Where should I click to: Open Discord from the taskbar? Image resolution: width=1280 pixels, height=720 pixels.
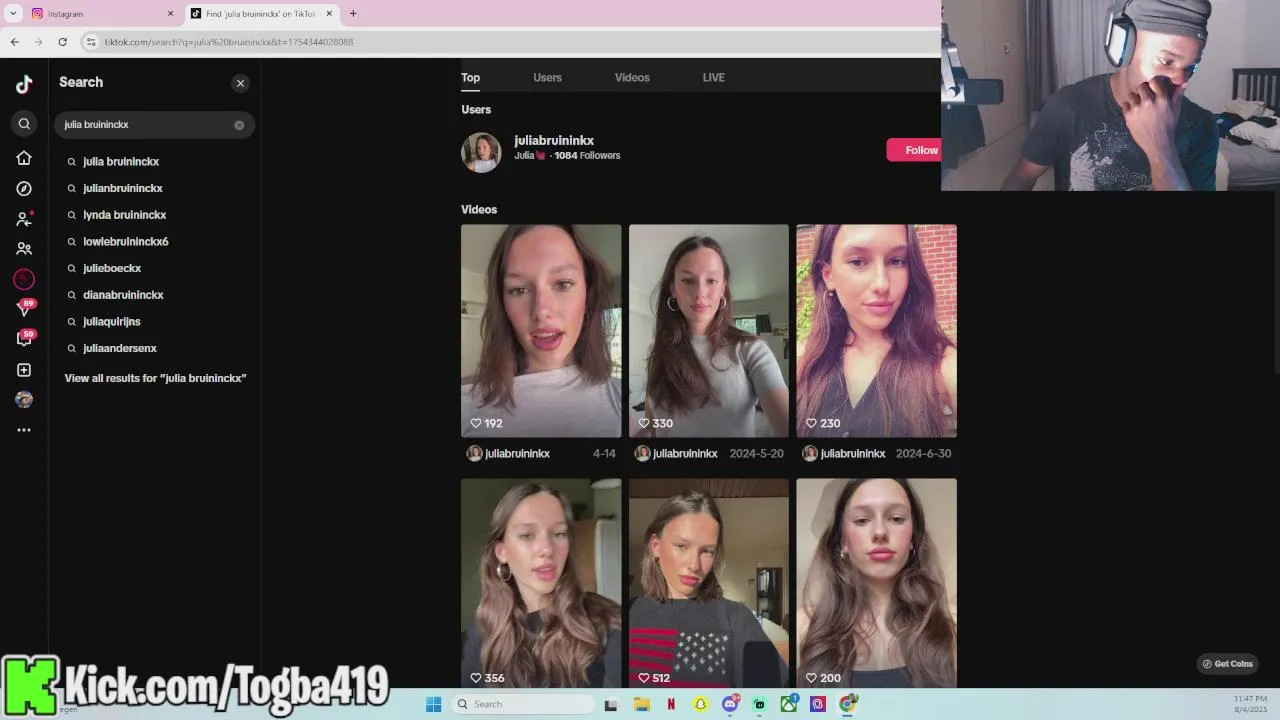tap(730, 704)
